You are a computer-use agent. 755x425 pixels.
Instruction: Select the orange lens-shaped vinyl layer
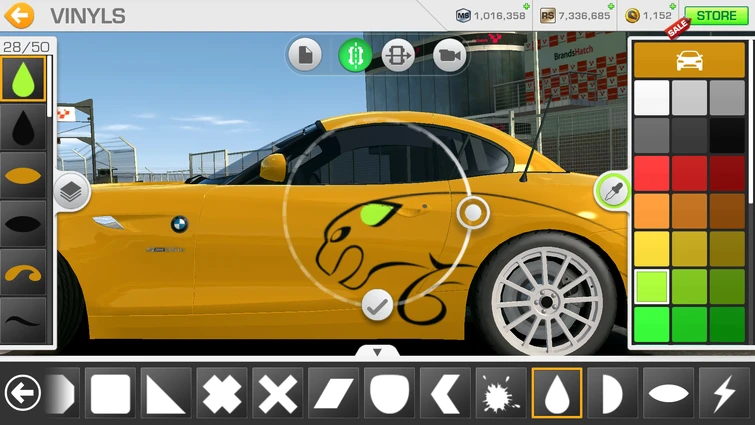[x=23, y=176]
